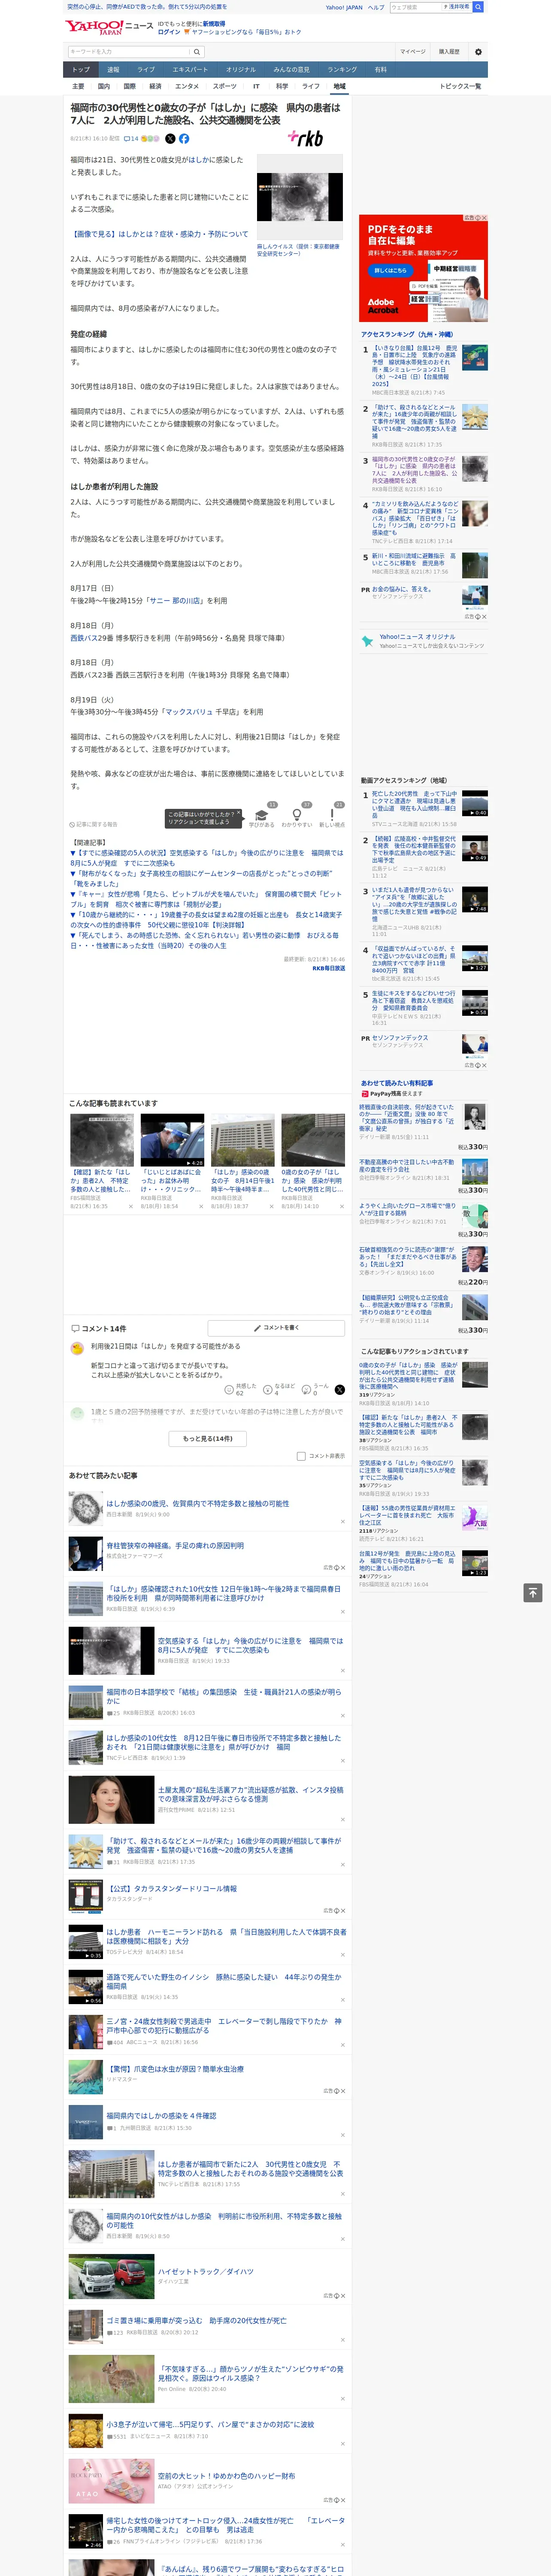Toggle the コメント非表示 checkbox

(x=301, y=1456)
